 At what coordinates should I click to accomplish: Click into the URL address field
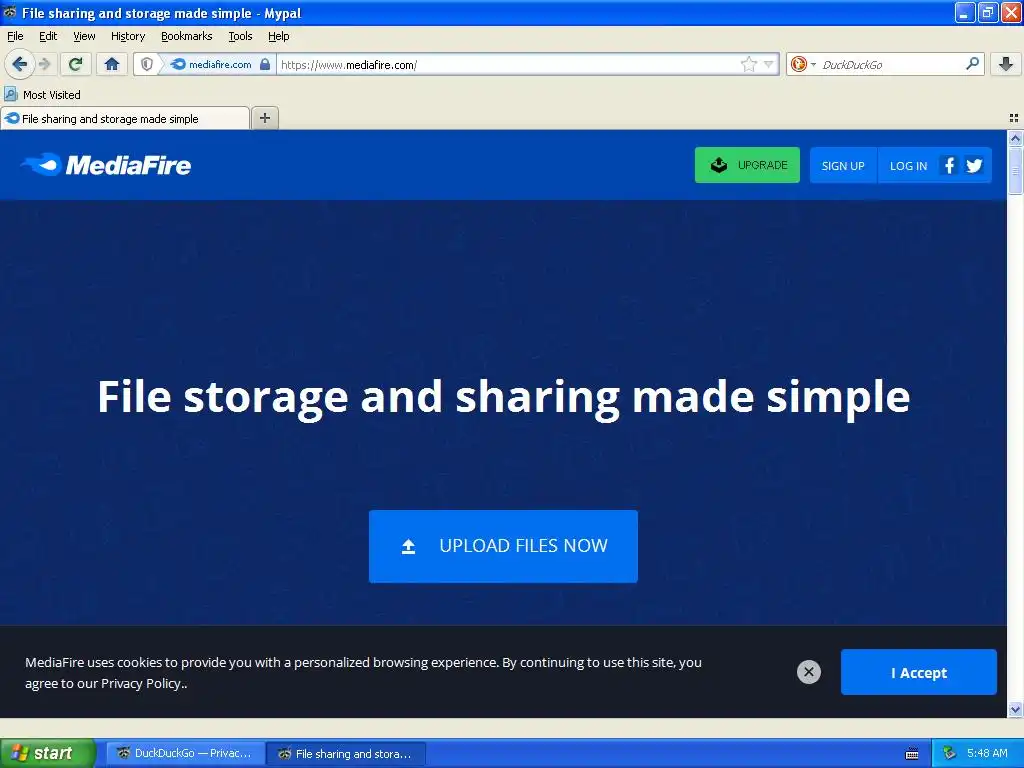508,64
